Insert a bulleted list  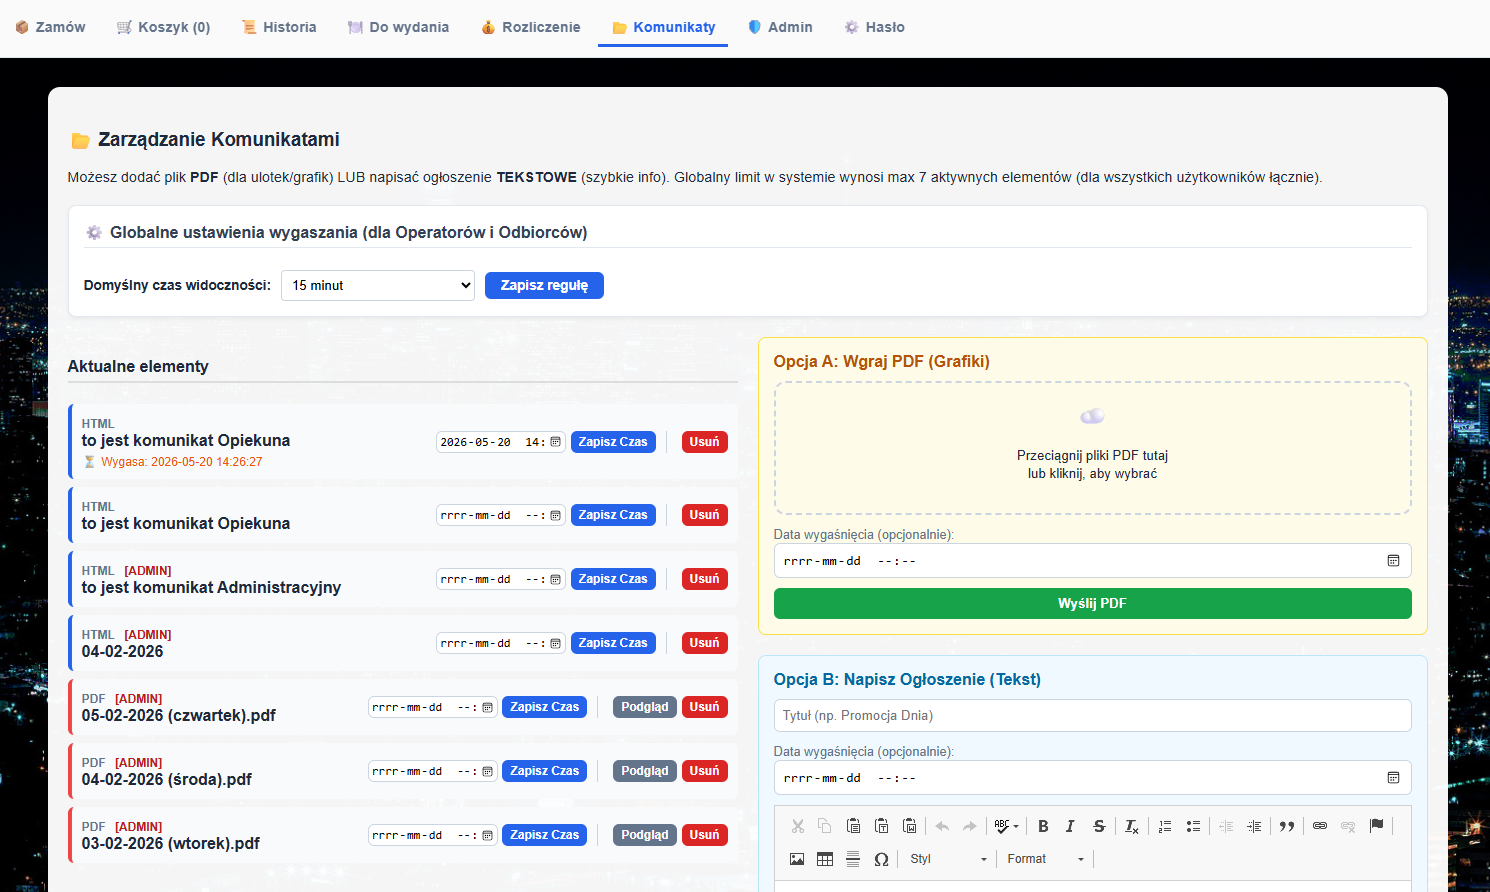(1193, 826)
